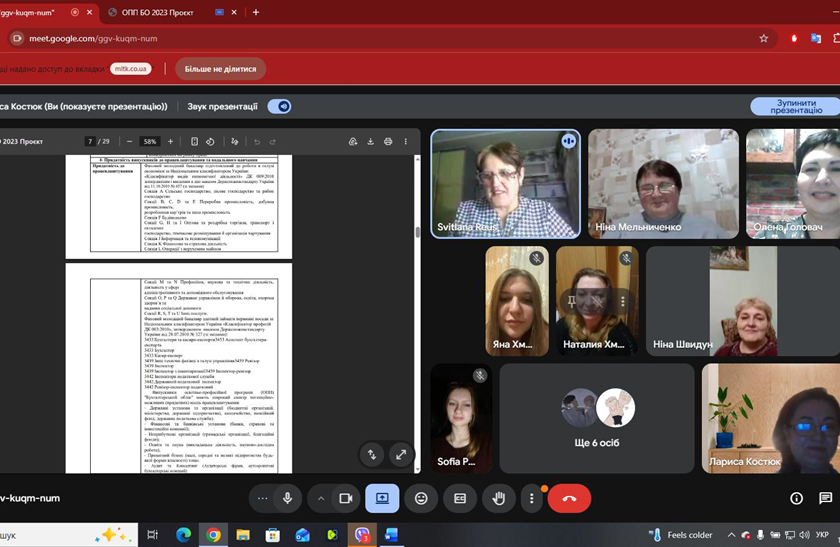Screen dimensions: 840x547
Task: Show meeting details info icon
Action: click(797, 498)
